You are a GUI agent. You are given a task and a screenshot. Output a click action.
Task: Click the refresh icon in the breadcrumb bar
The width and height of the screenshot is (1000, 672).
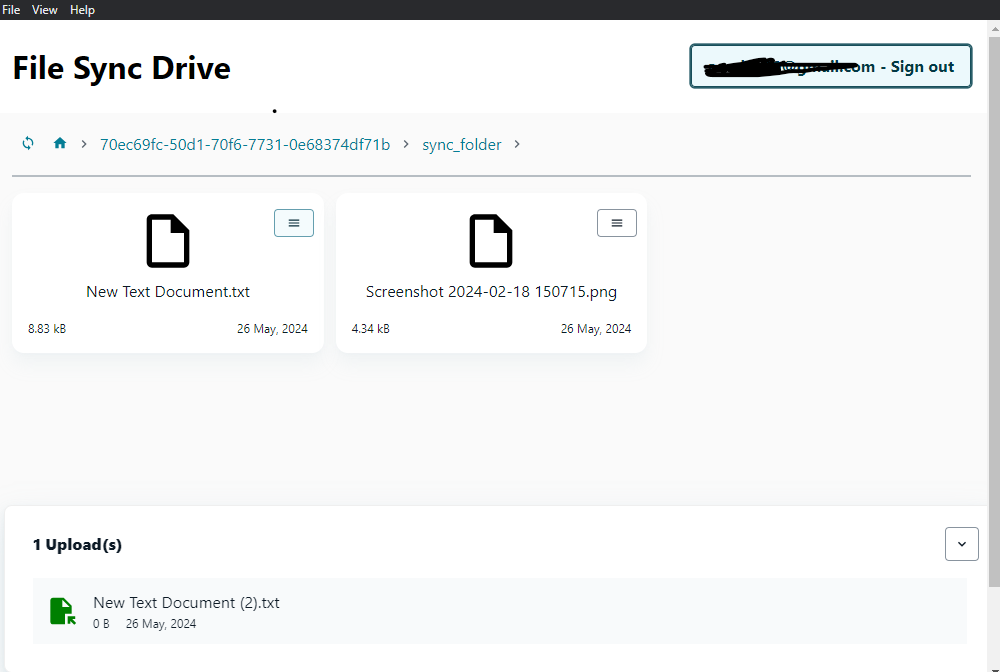(x=28, y=143)
